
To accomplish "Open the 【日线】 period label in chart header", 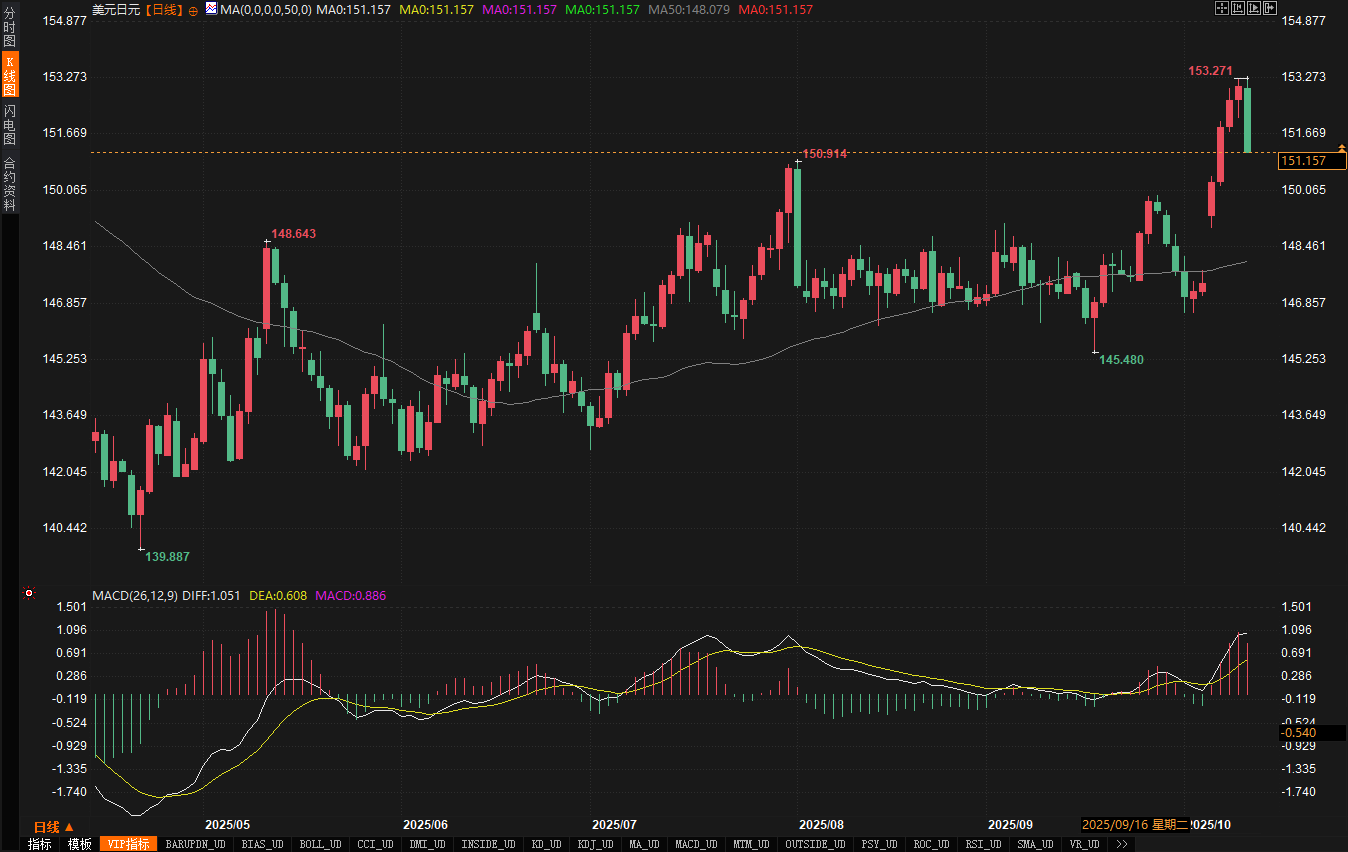I will point(164,9).
